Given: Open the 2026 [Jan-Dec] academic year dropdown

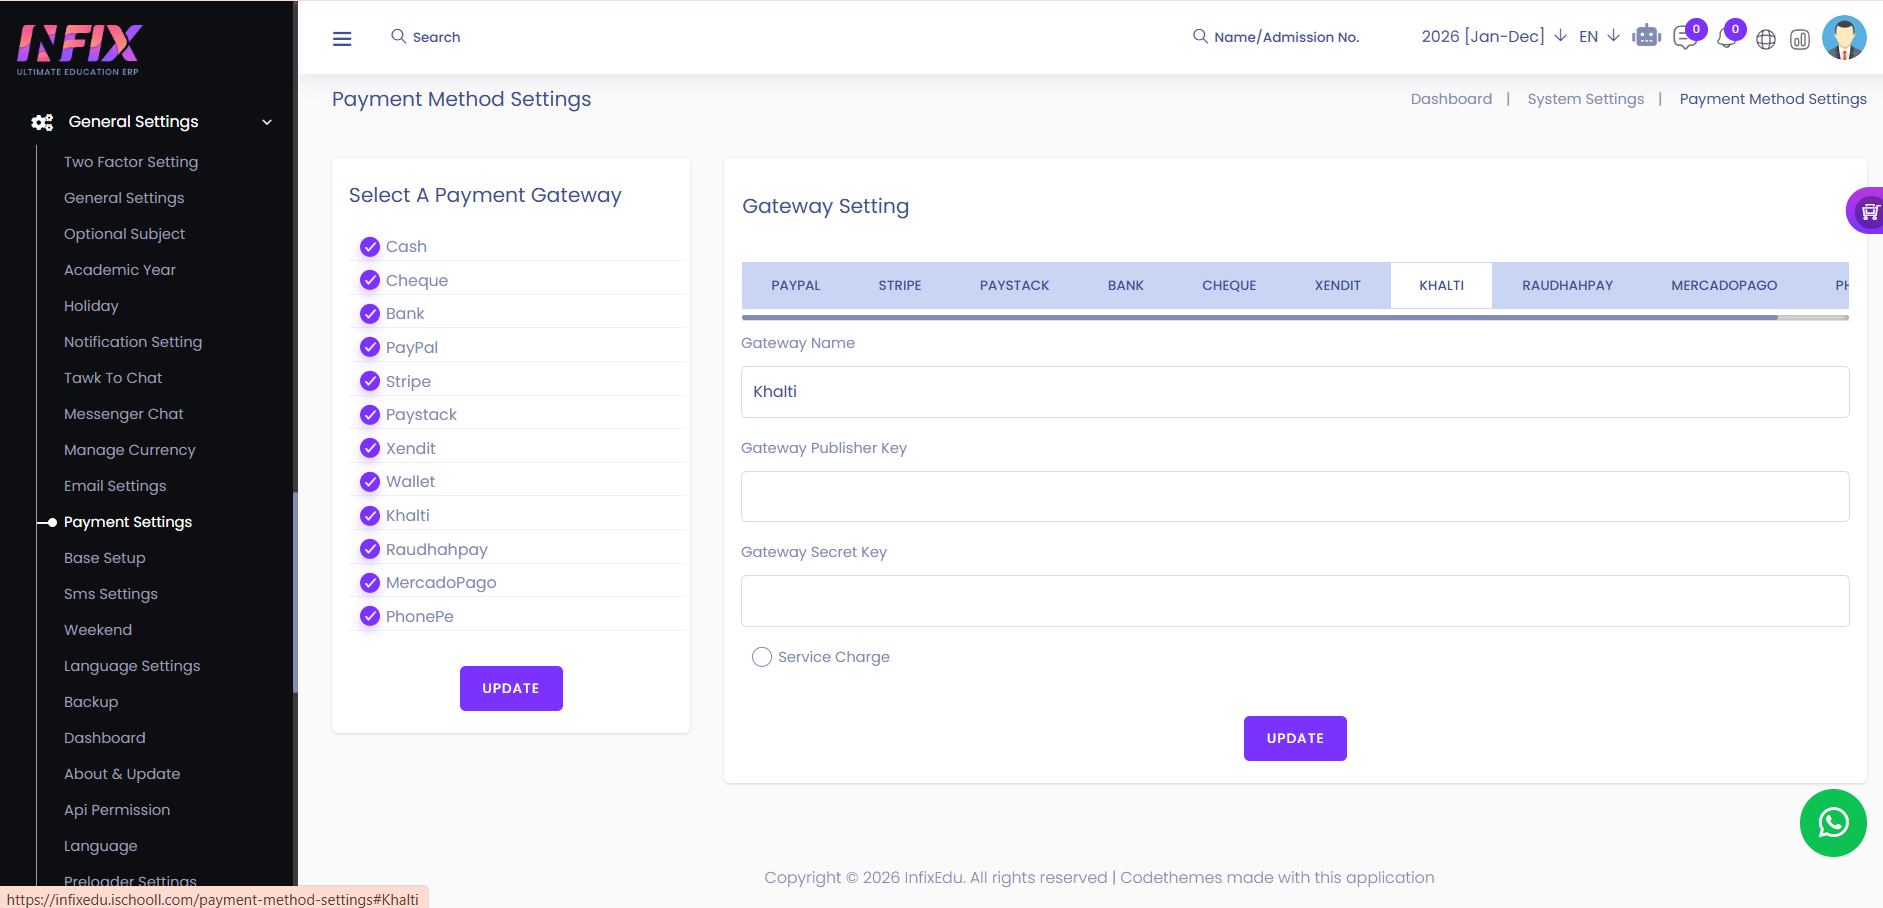Looking at the screenshot, I should click(x=1494, y=36).
